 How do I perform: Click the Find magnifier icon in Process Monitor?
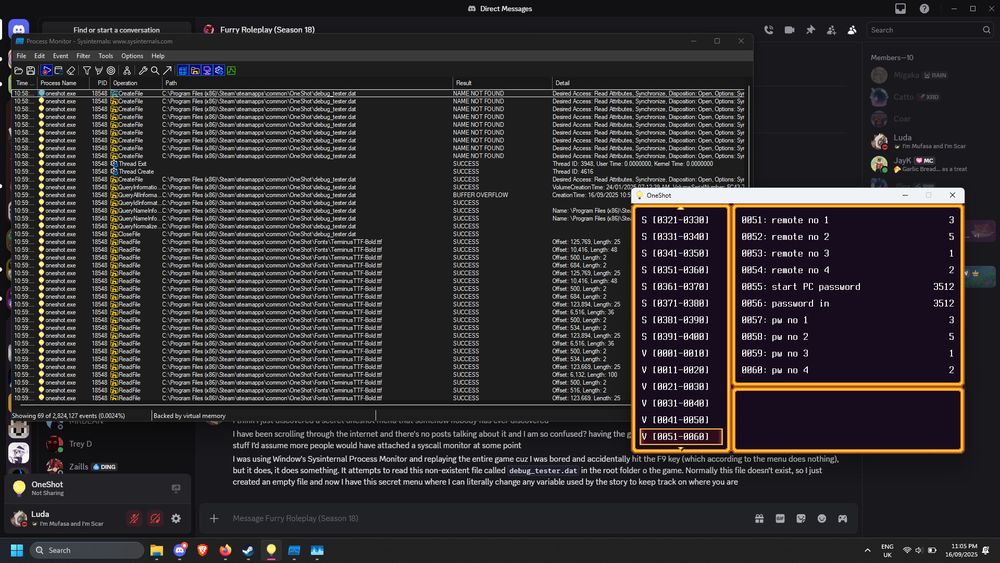coord(155,70)
